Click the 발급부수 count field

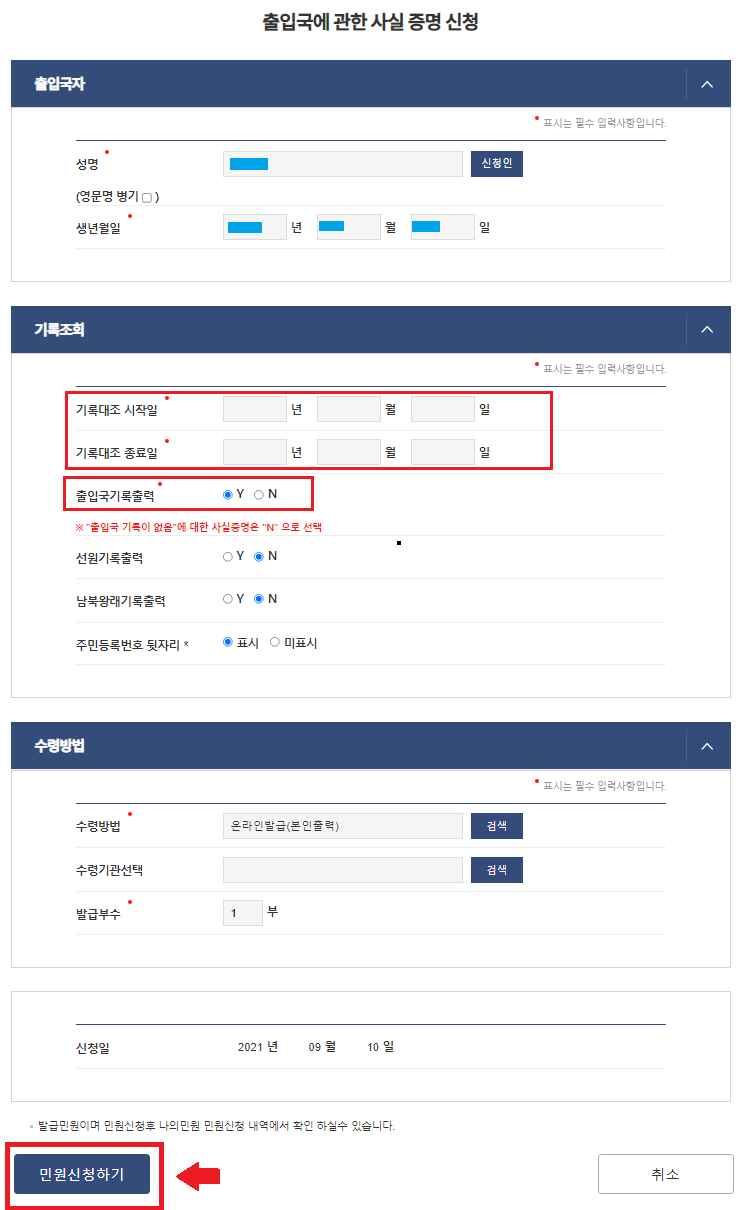pyautogui.click(x=242, y=913)
